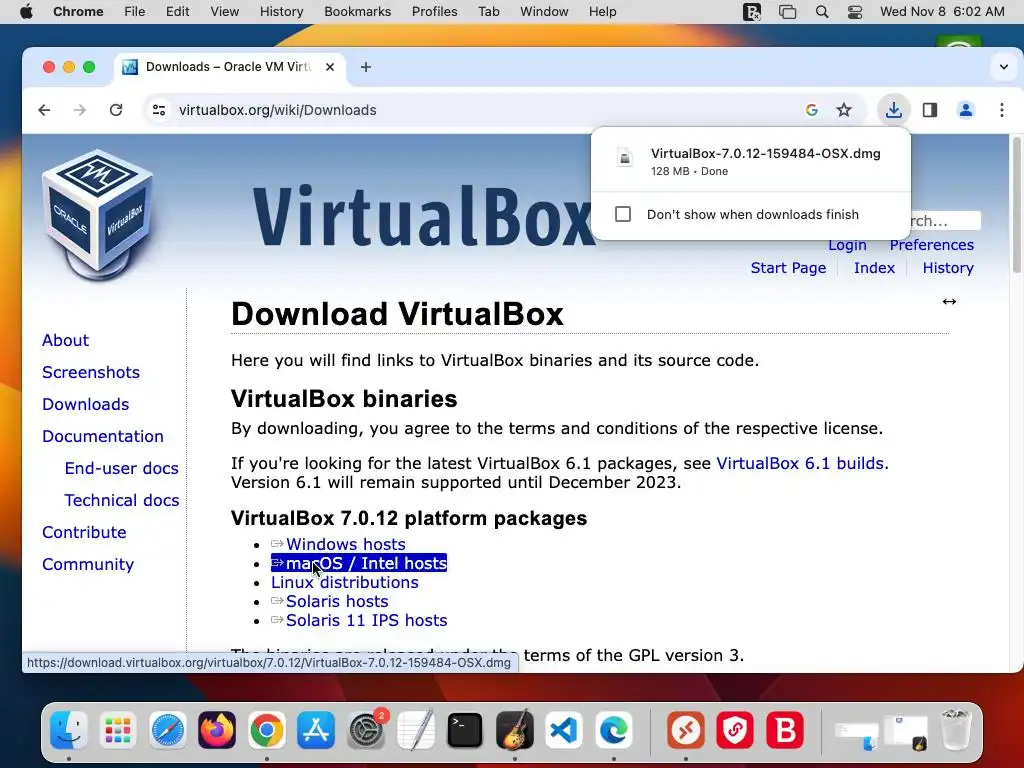Click the website search field

pyautogui.click(x=944, y=221)
